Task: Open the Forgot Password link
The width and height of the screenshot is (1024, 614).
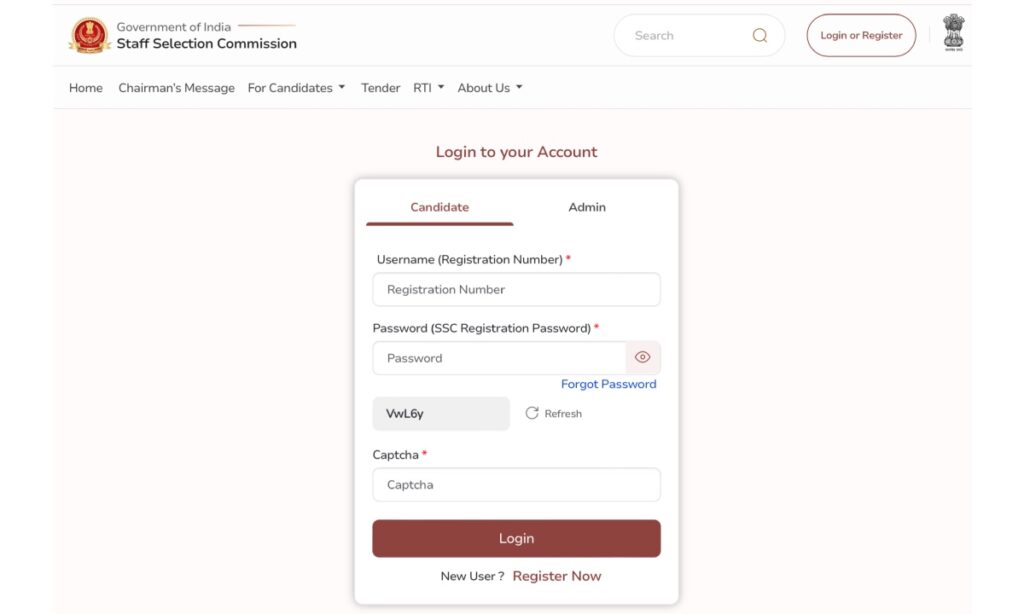Action: pos(608,384)
